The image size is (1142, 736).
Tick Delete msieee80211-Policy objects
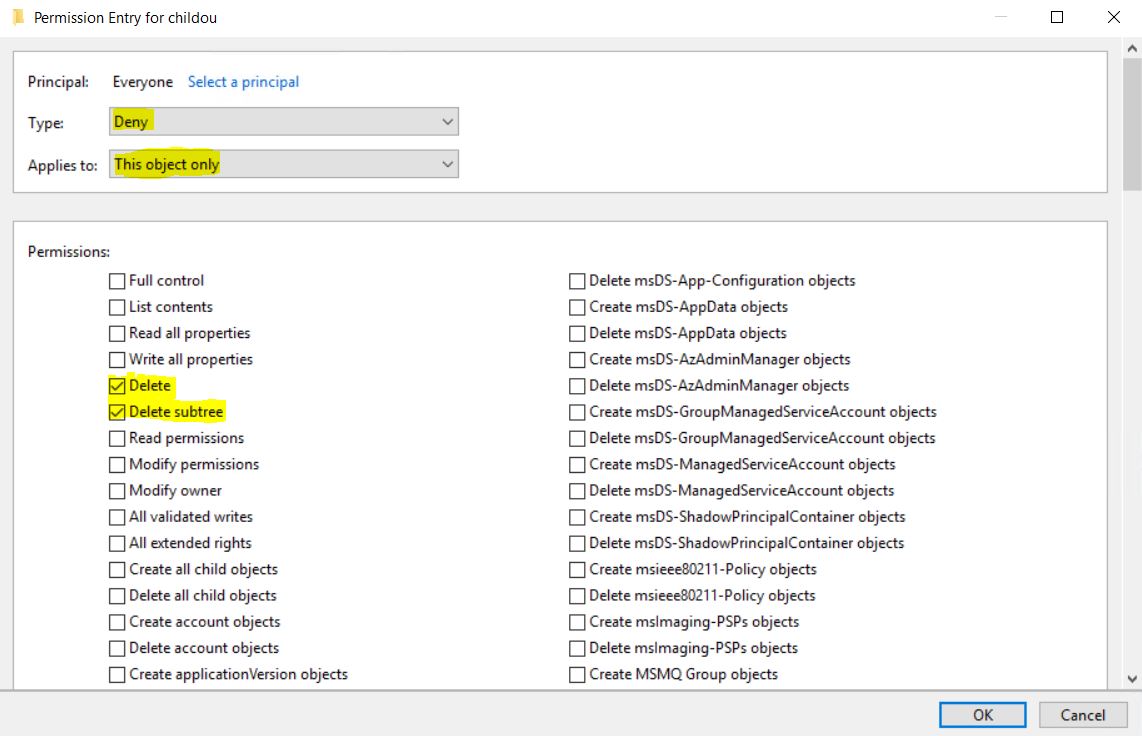click(577, 595)
